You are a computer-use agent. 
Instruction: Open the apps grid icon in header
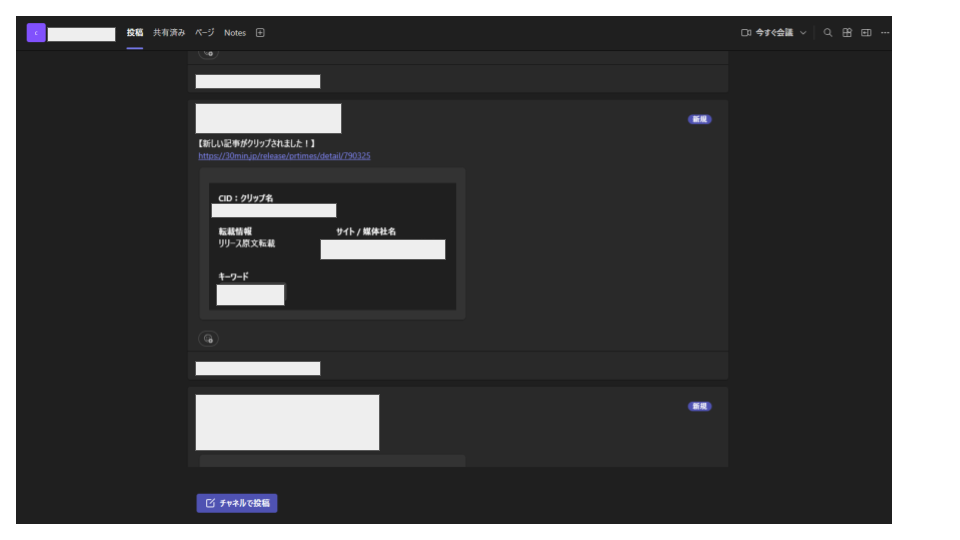pyautogui.click(x=847, y=32)
